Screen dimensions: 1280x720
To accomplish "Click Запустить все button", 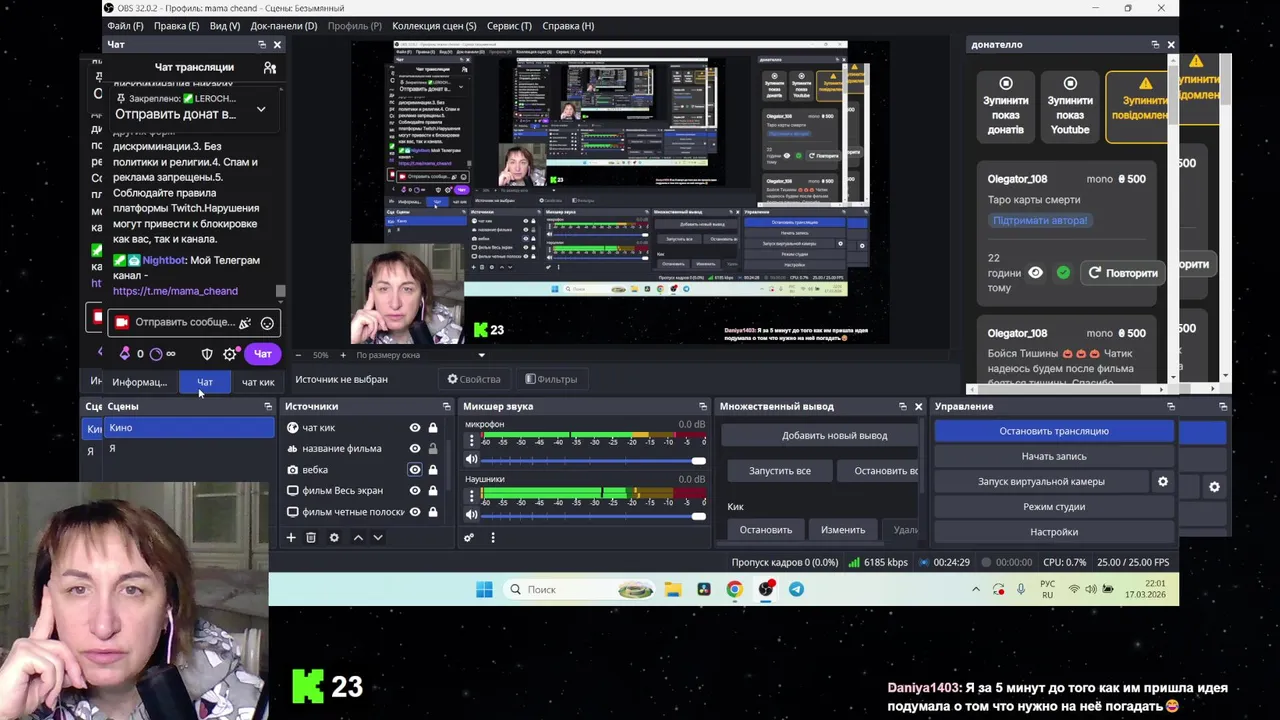I will pyautogui.click(x=780, y=470).
